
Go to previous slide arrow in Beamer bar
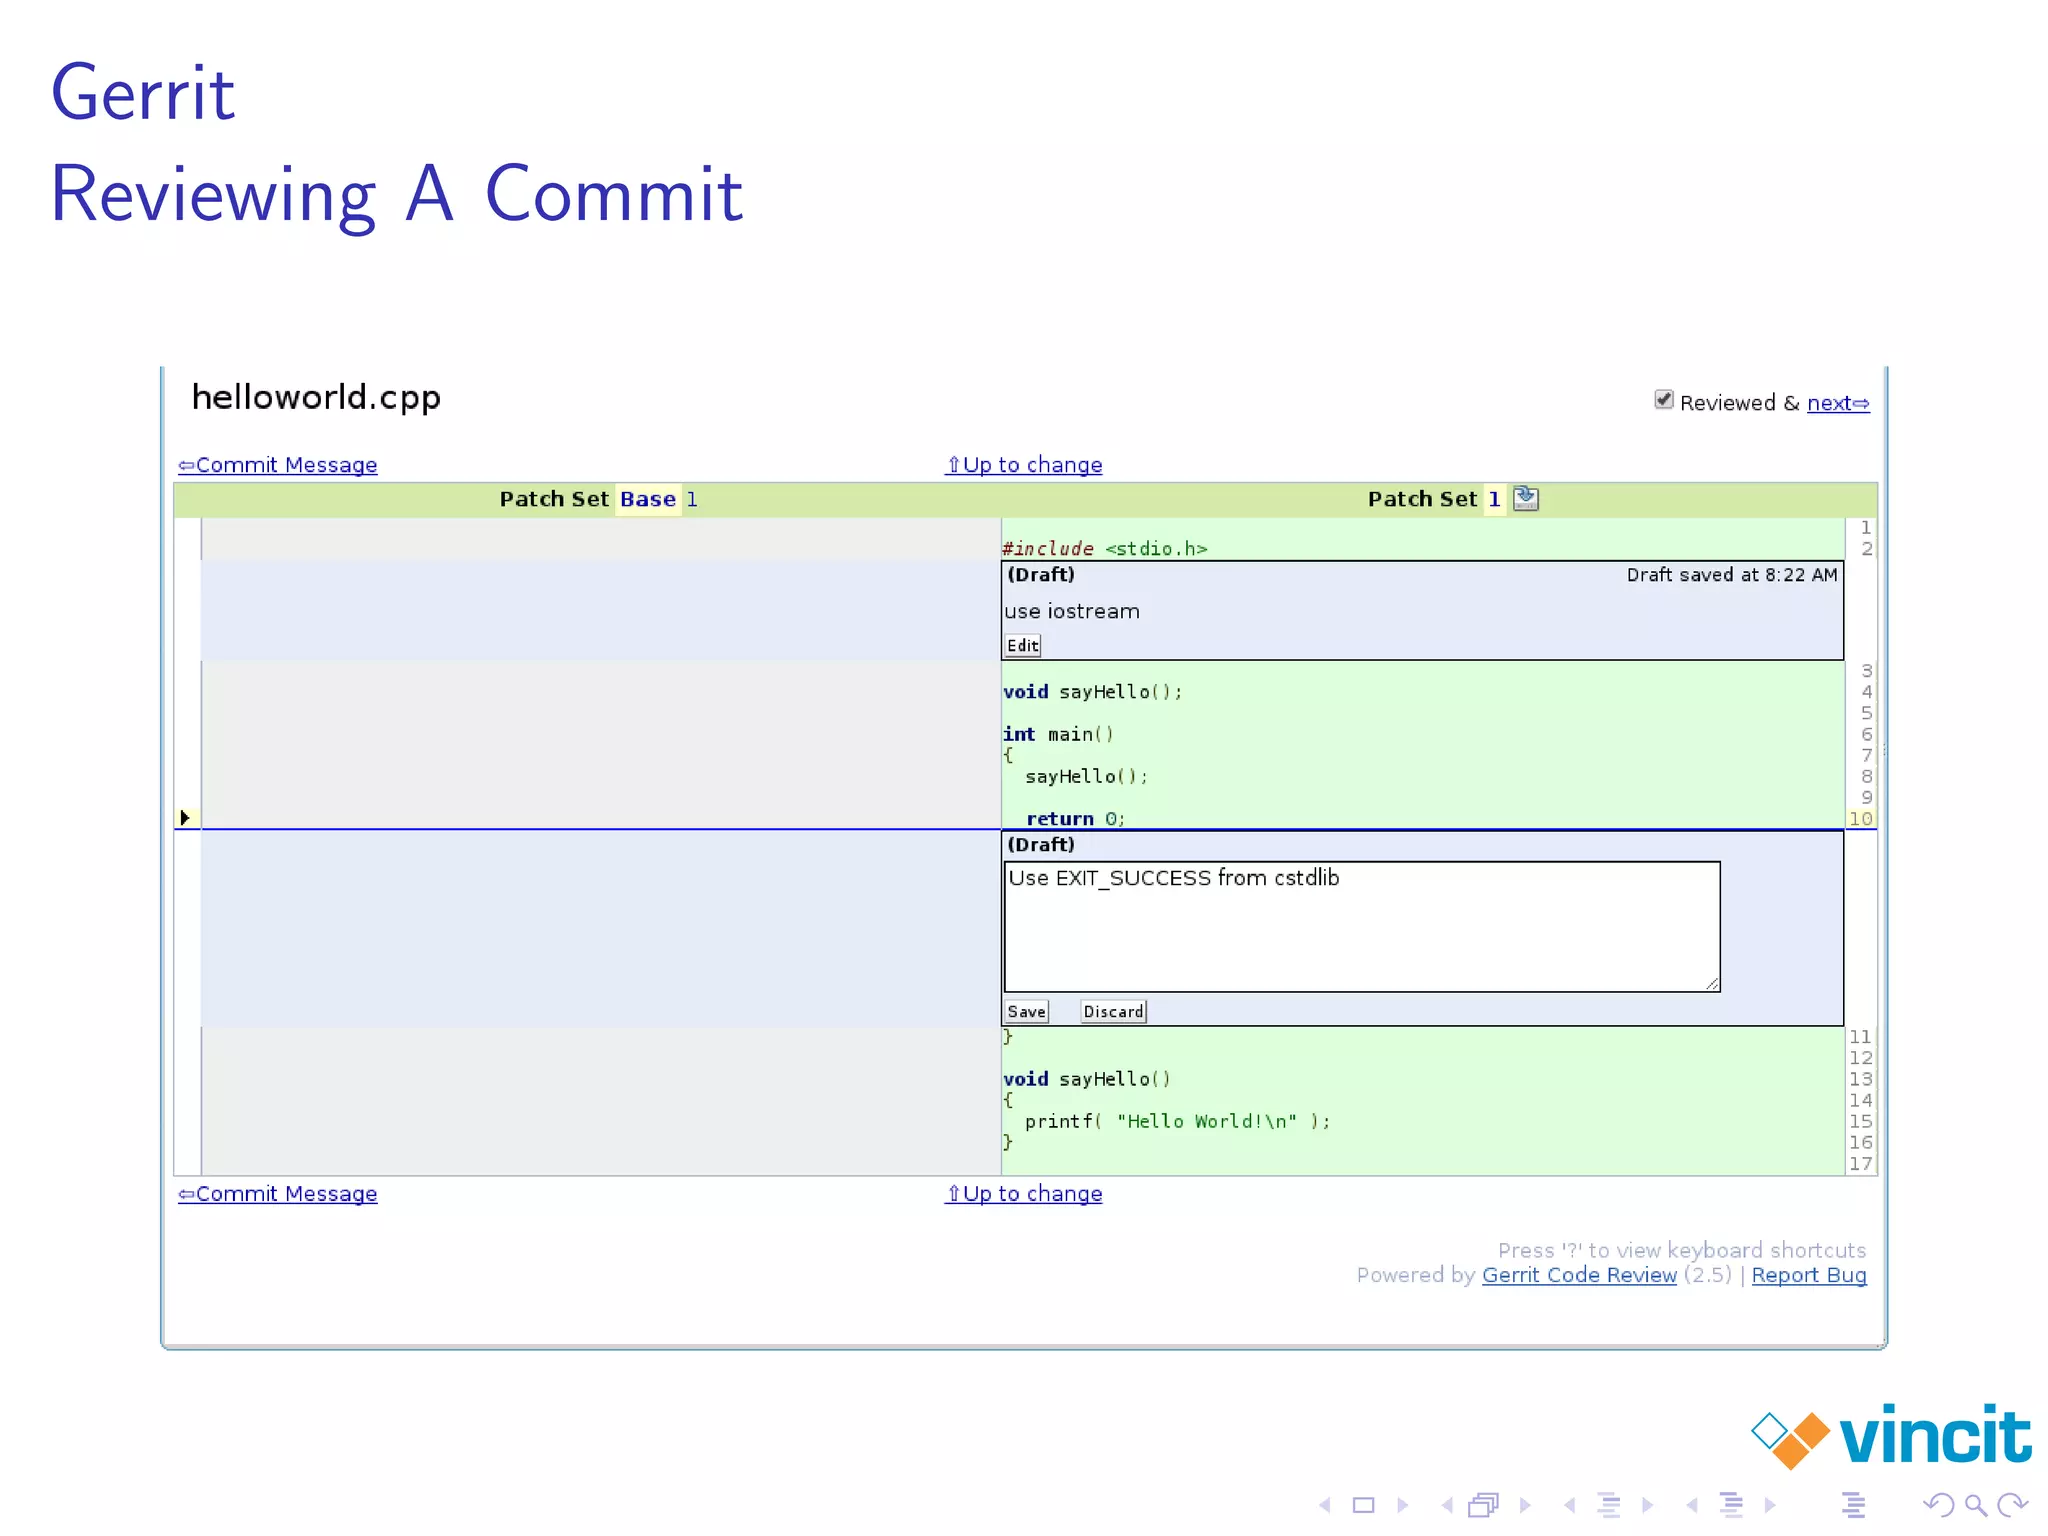(x=1325, y=1505)
